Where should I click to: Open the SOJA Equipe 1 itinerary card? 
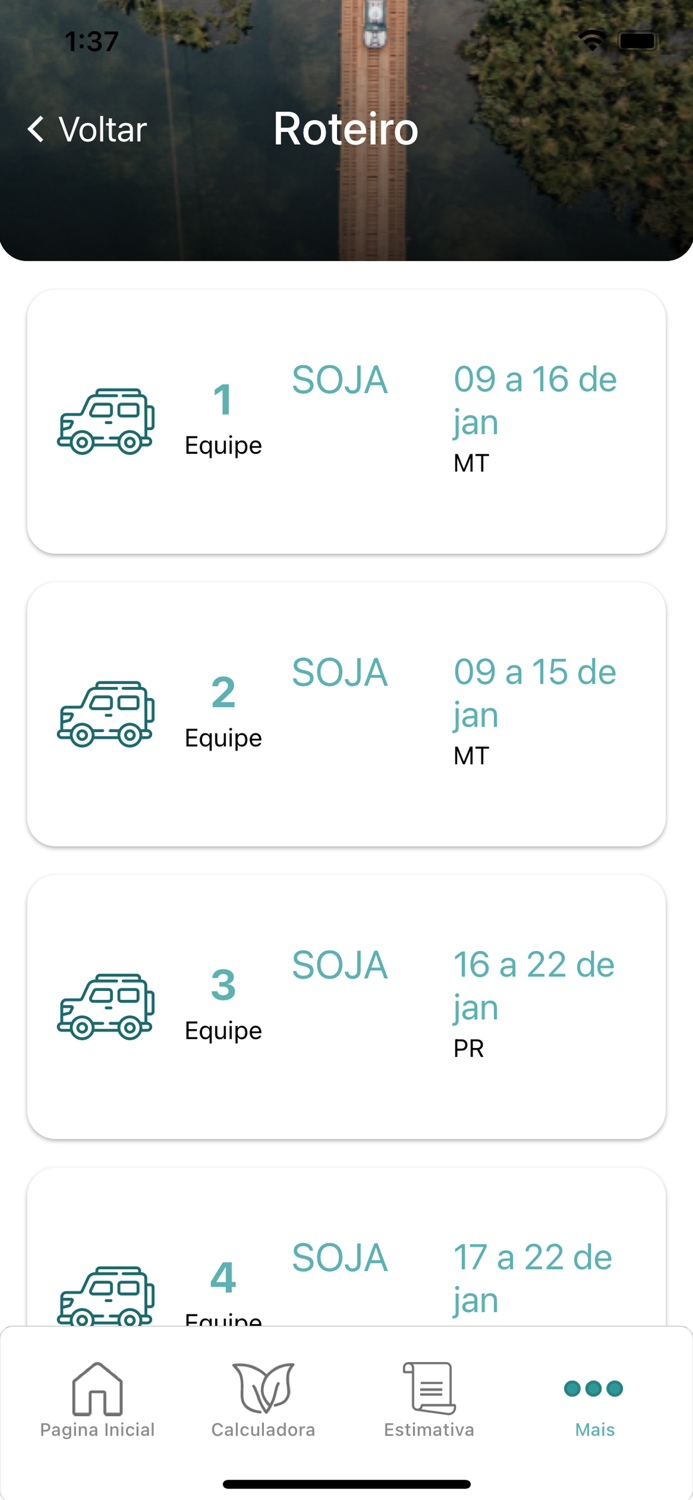pyautogui.click(x=346, y=421)
